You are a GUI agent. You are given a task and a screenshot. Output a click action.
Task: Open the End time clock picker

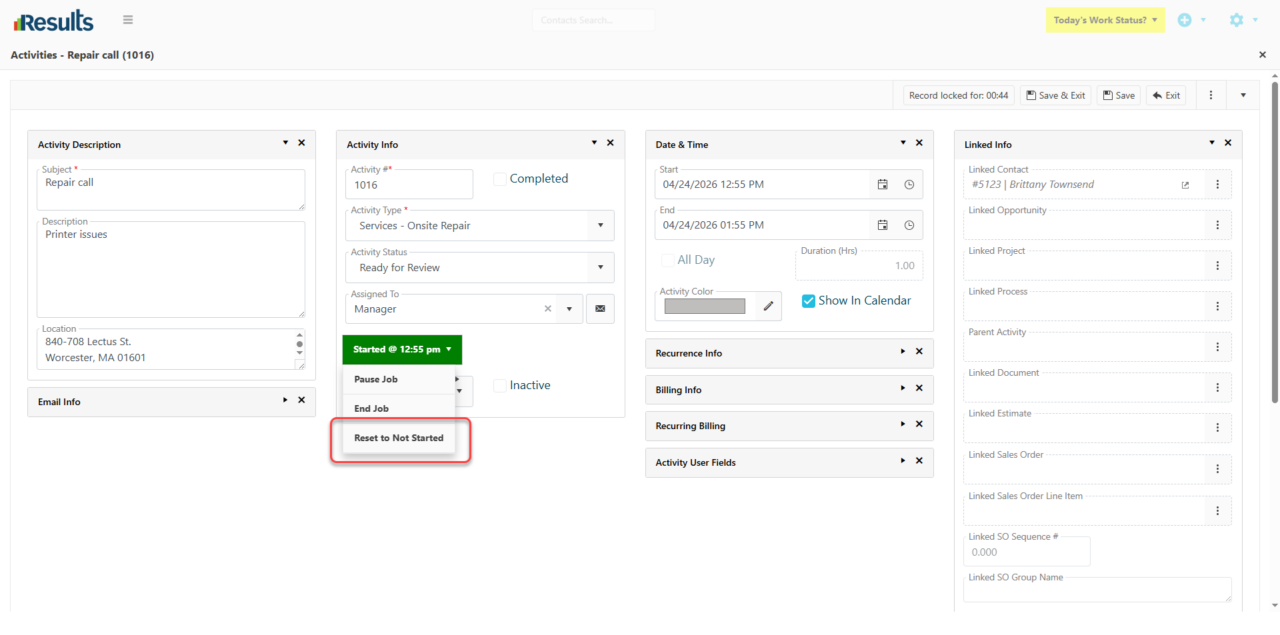click(x=909, y=225)
